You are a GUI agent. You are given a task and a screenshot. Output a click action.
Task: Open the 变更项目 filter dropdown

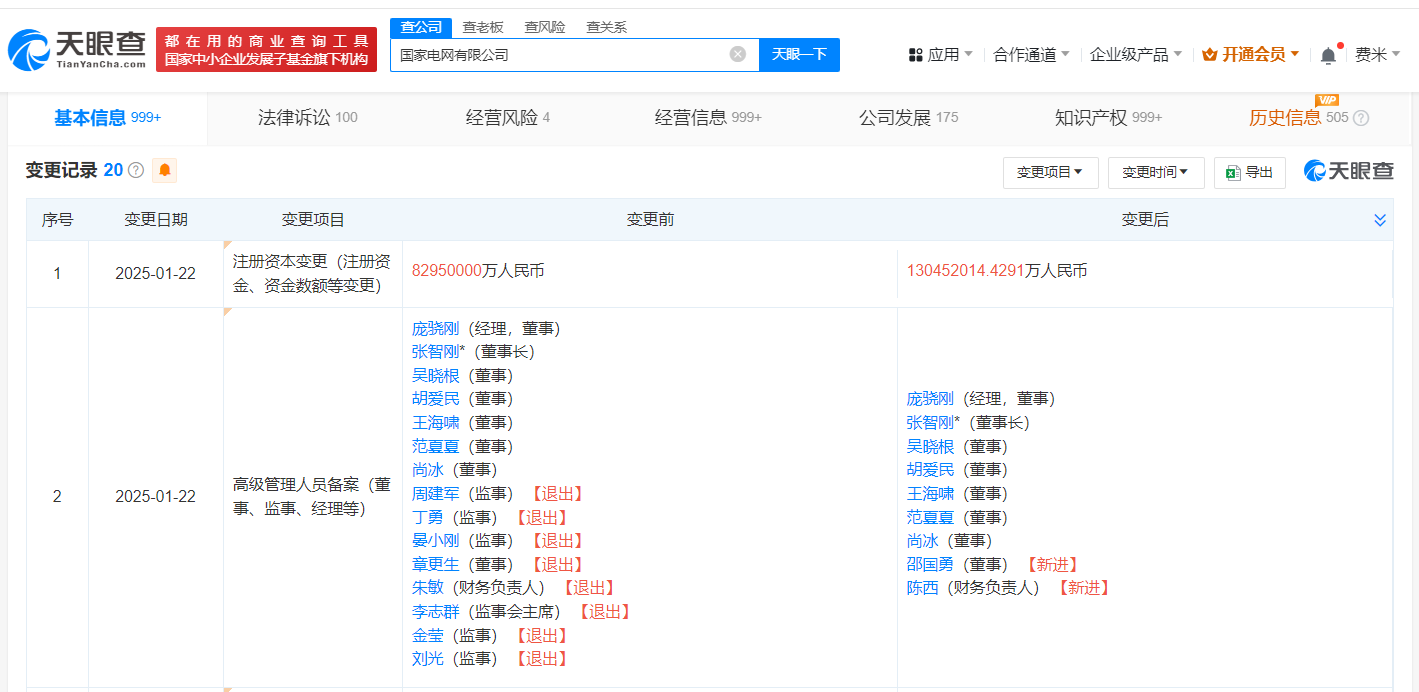point(1050,172)
